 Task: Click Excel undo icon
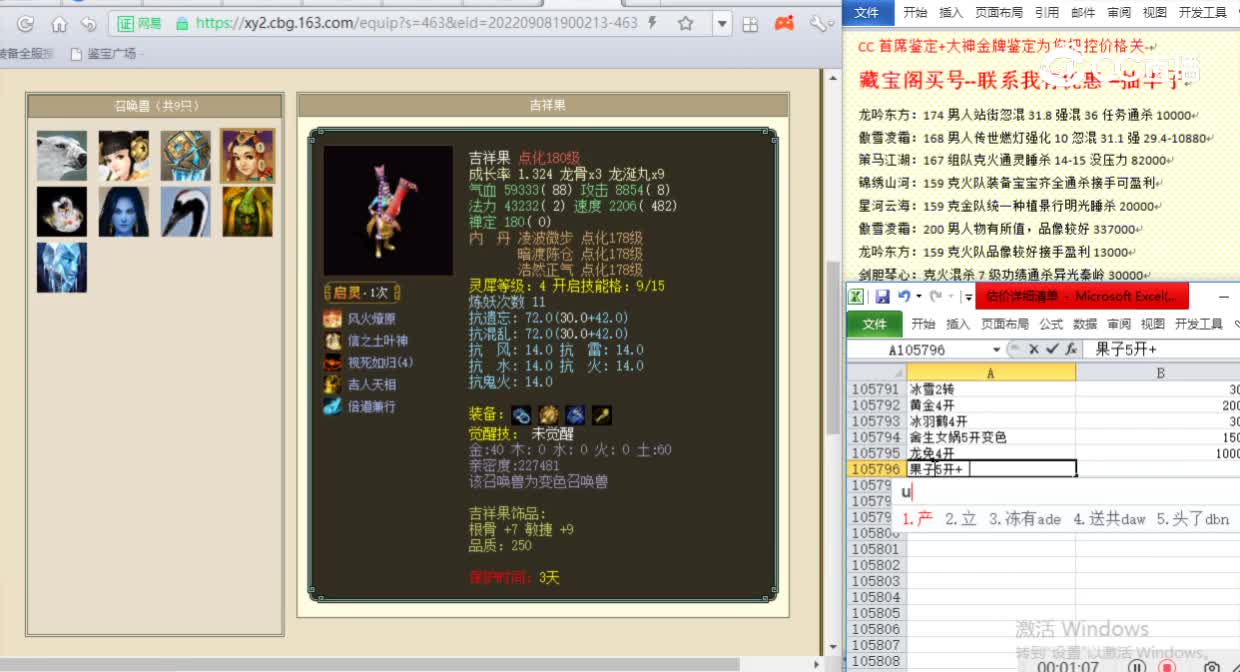pos(905,297)
